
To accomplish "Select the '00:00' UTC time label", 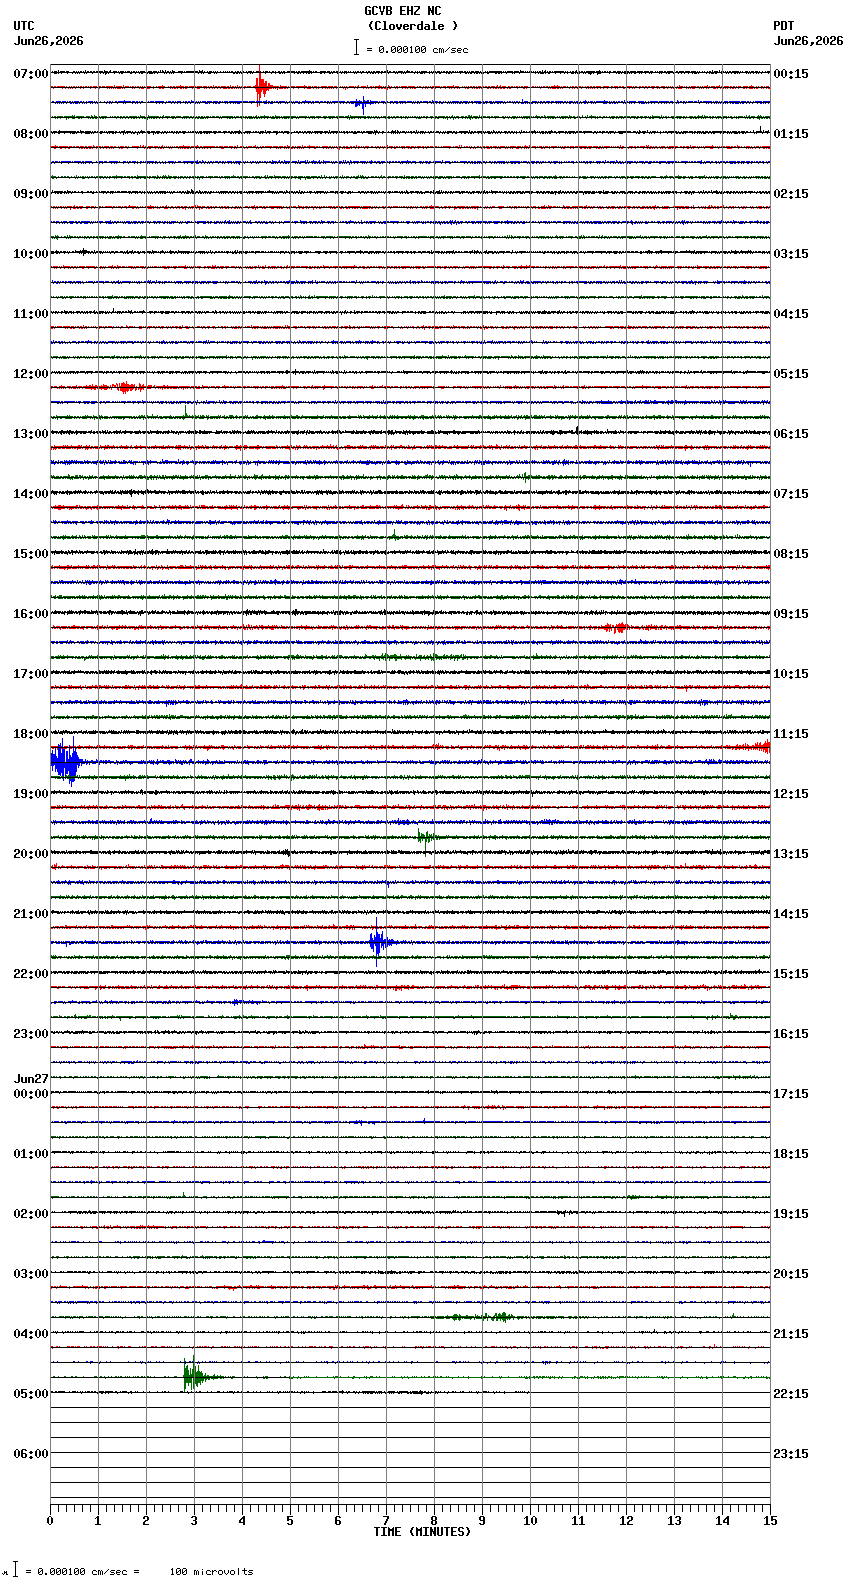I will pyautogui.click(x=31, y=1094).
